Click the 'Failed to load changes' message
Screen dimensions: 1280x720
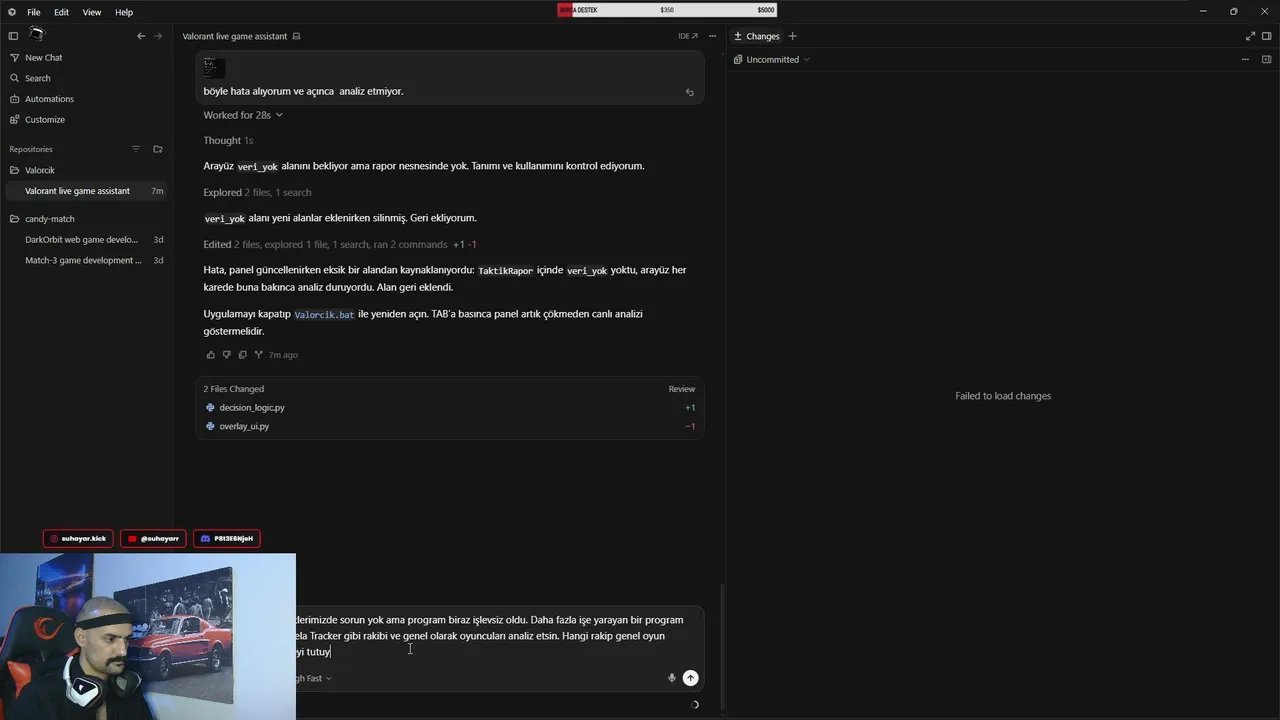[x=1003, y=396]
